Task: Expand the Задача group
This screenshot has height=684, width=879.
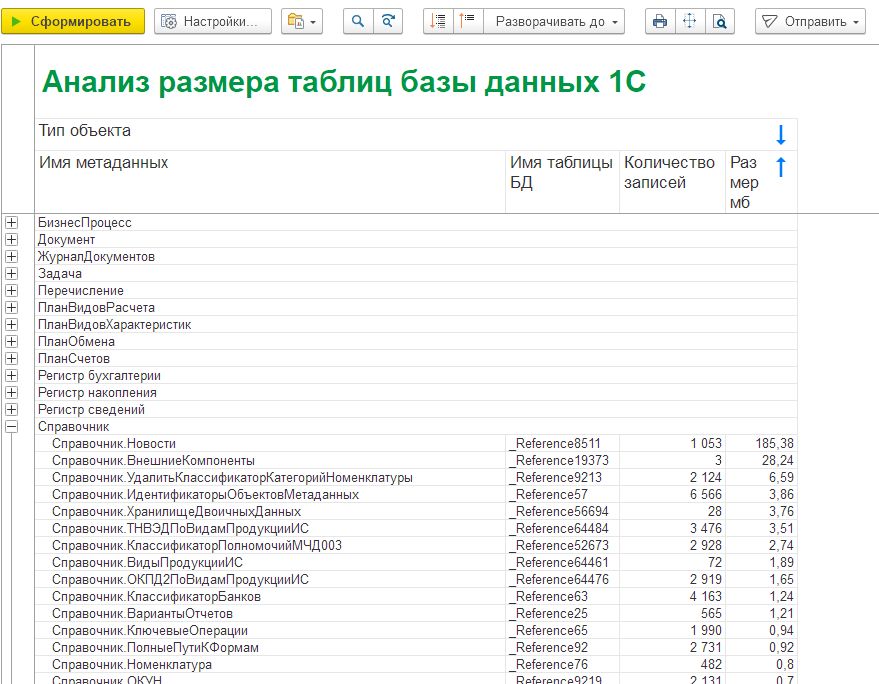Action: click(11, 274)
